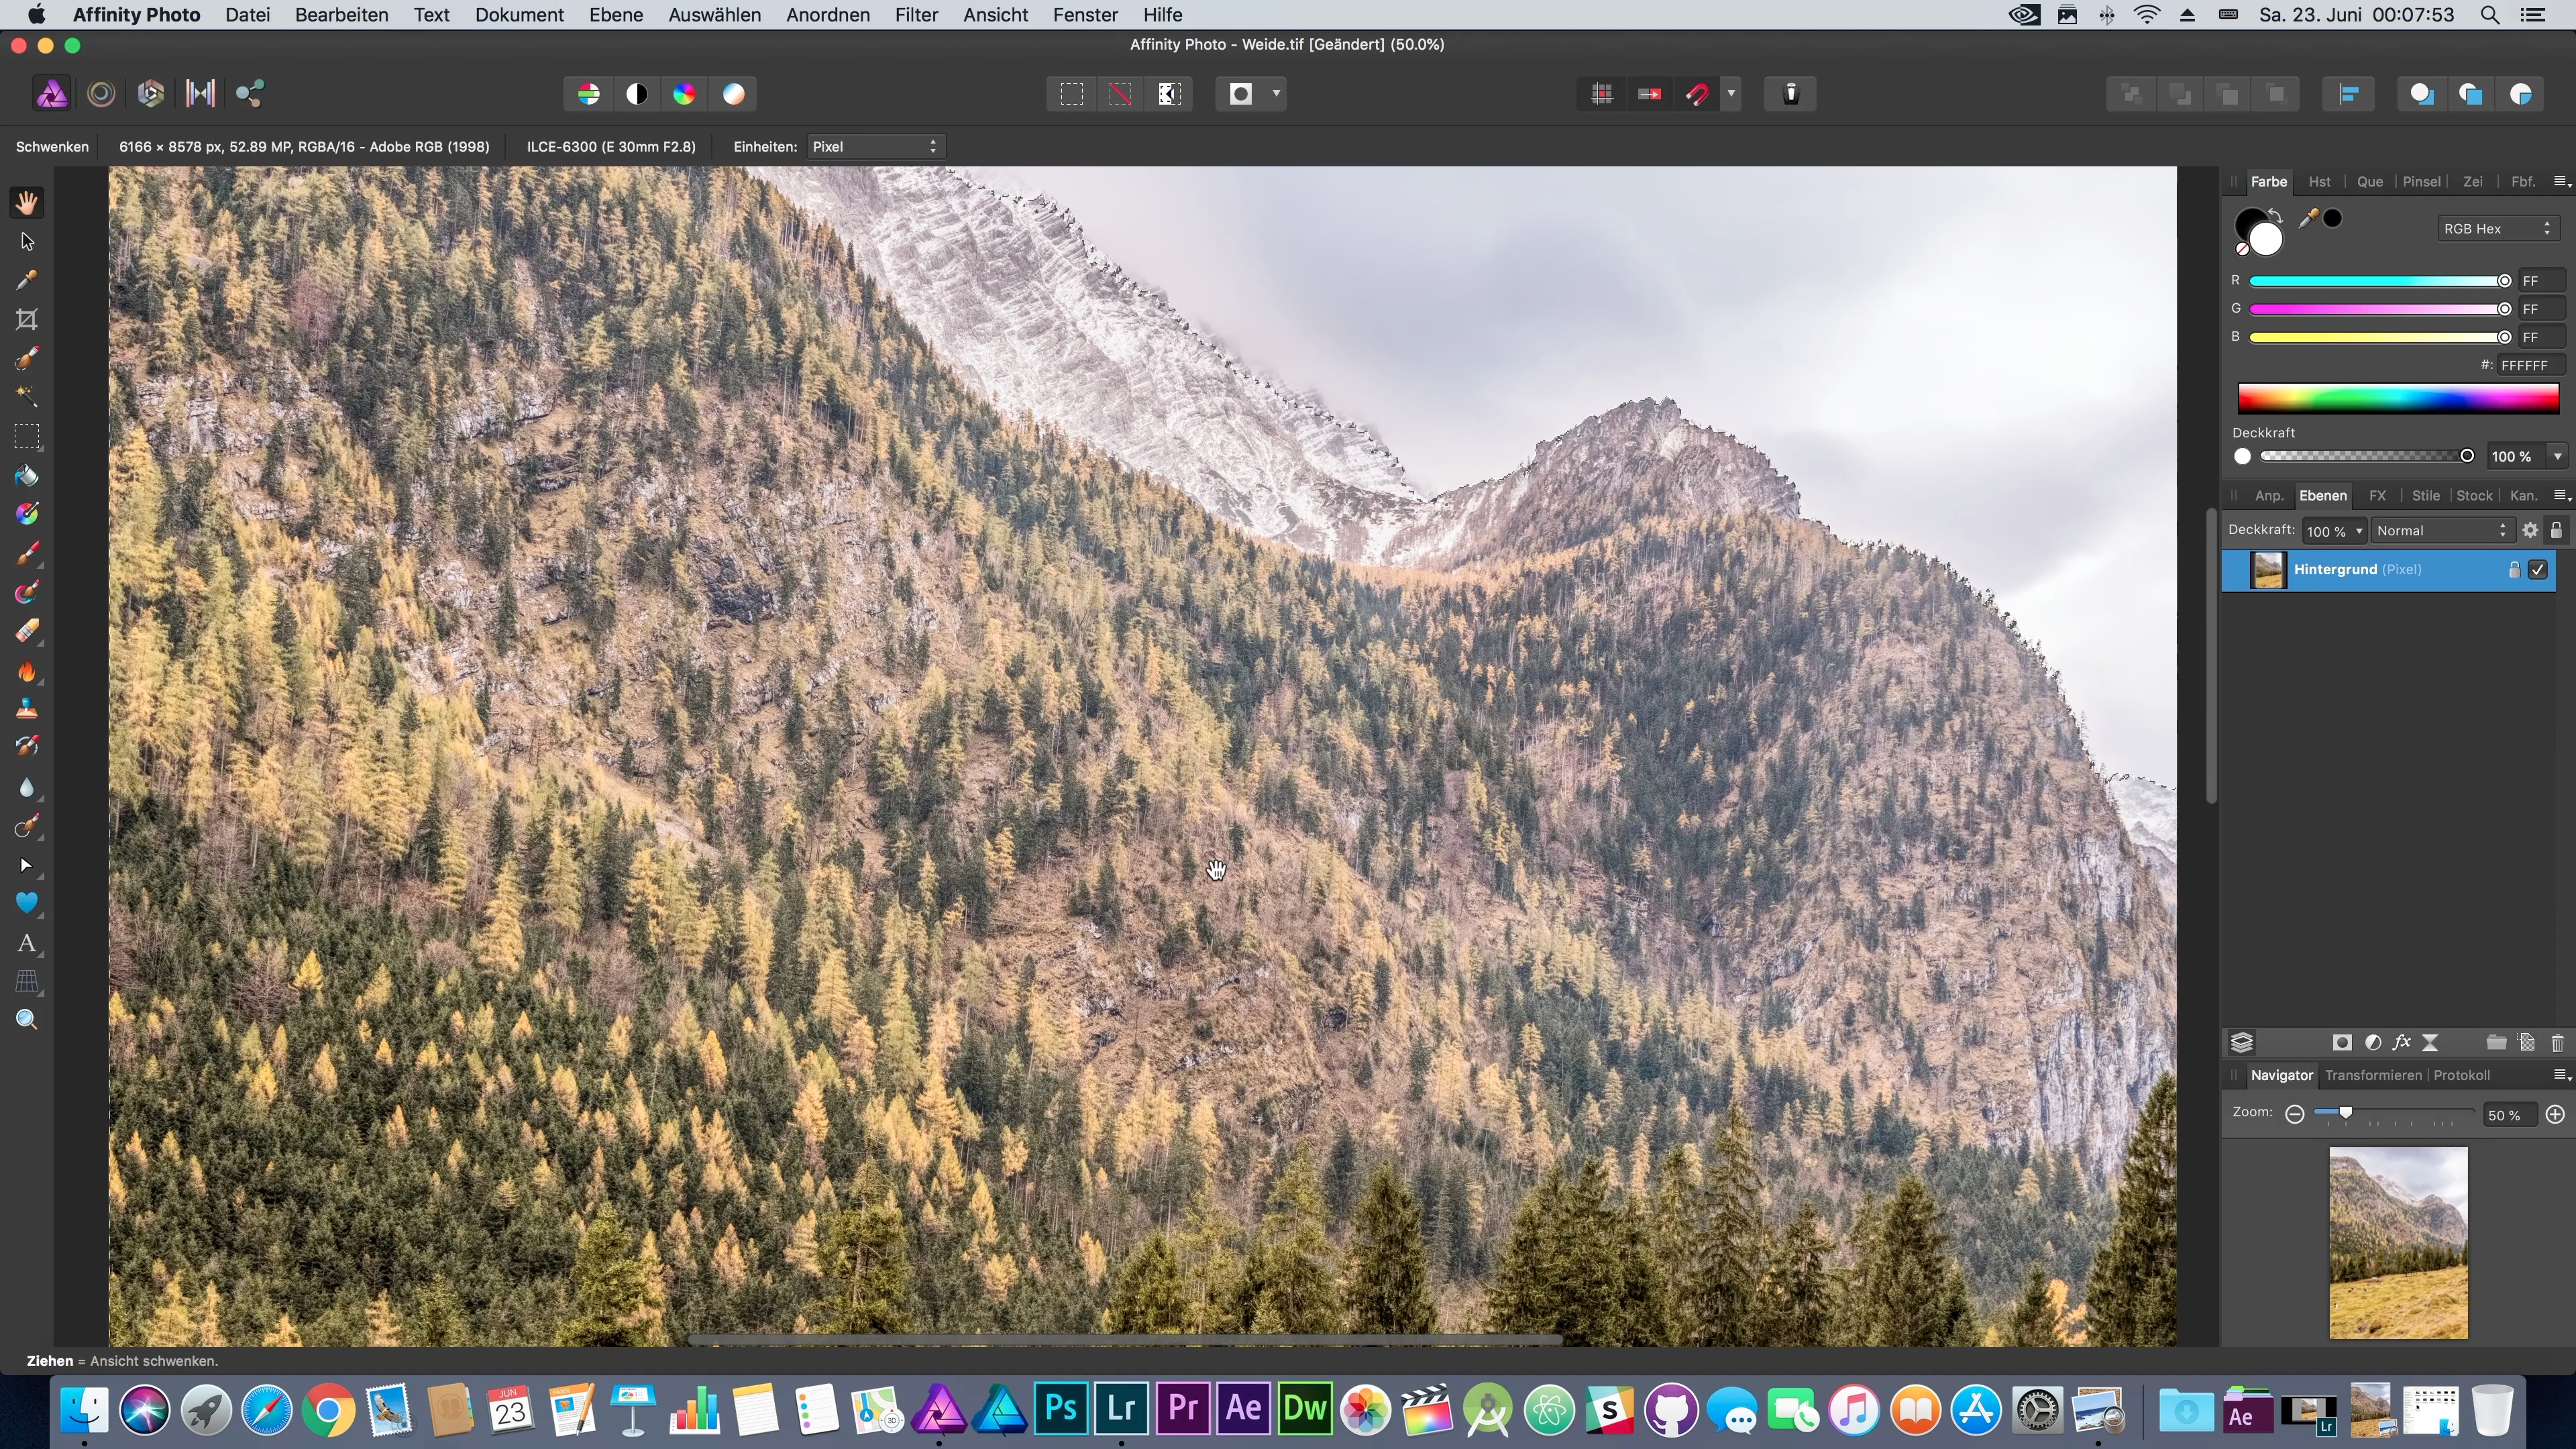Select the Flood Fill bucket tool
This screenshot has width=2576, height=1449.
[x=27, y=476]
